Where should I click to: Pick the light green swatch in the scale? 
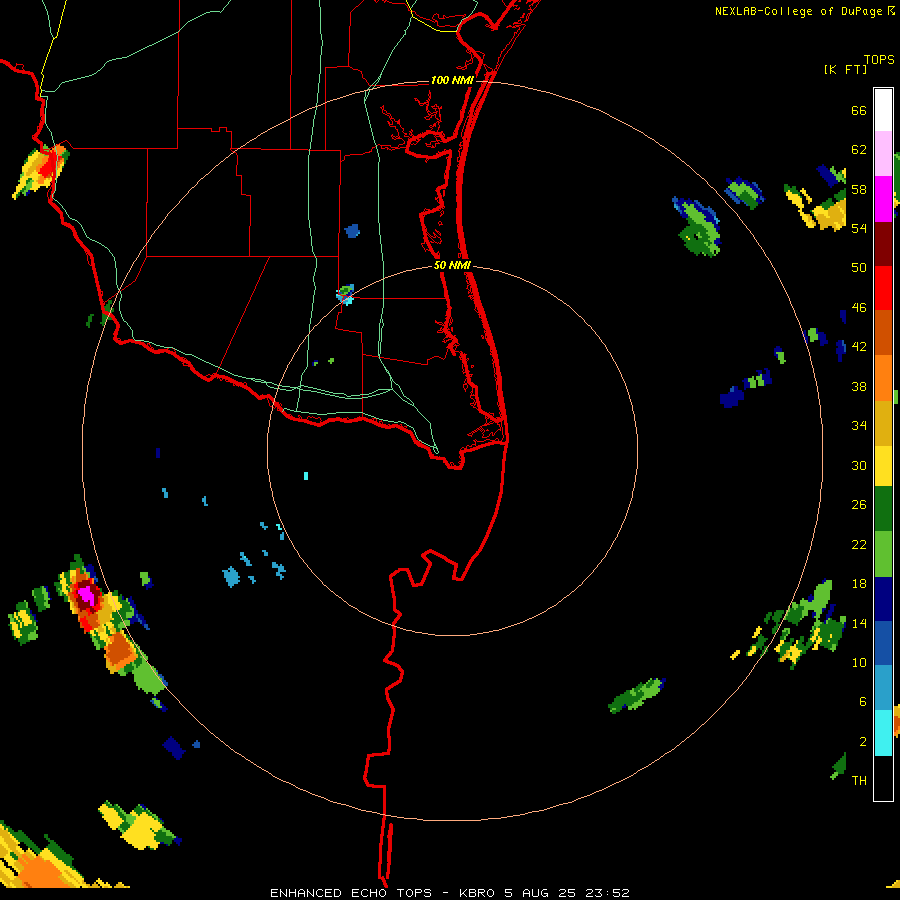click(883, 554)
